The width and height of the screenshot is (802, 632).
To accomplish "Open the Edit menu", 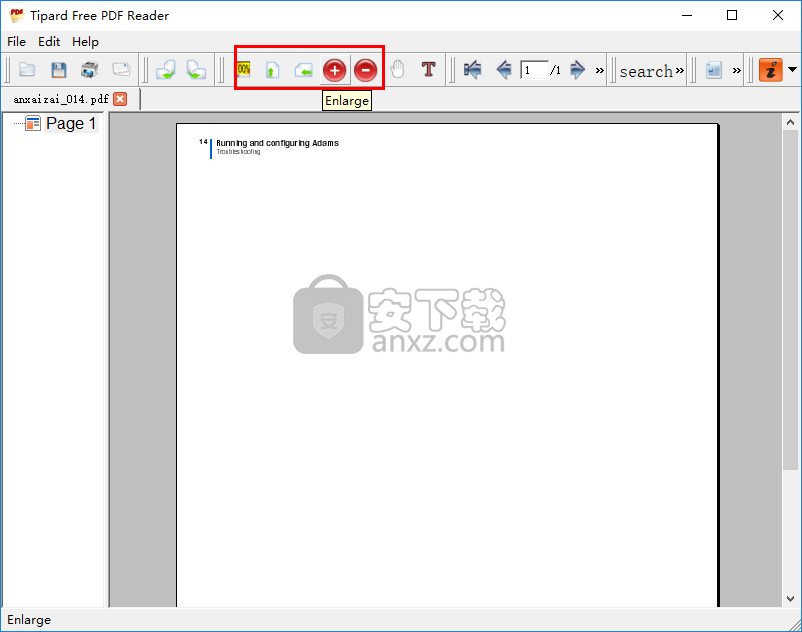I will click(x=49, y=41).
